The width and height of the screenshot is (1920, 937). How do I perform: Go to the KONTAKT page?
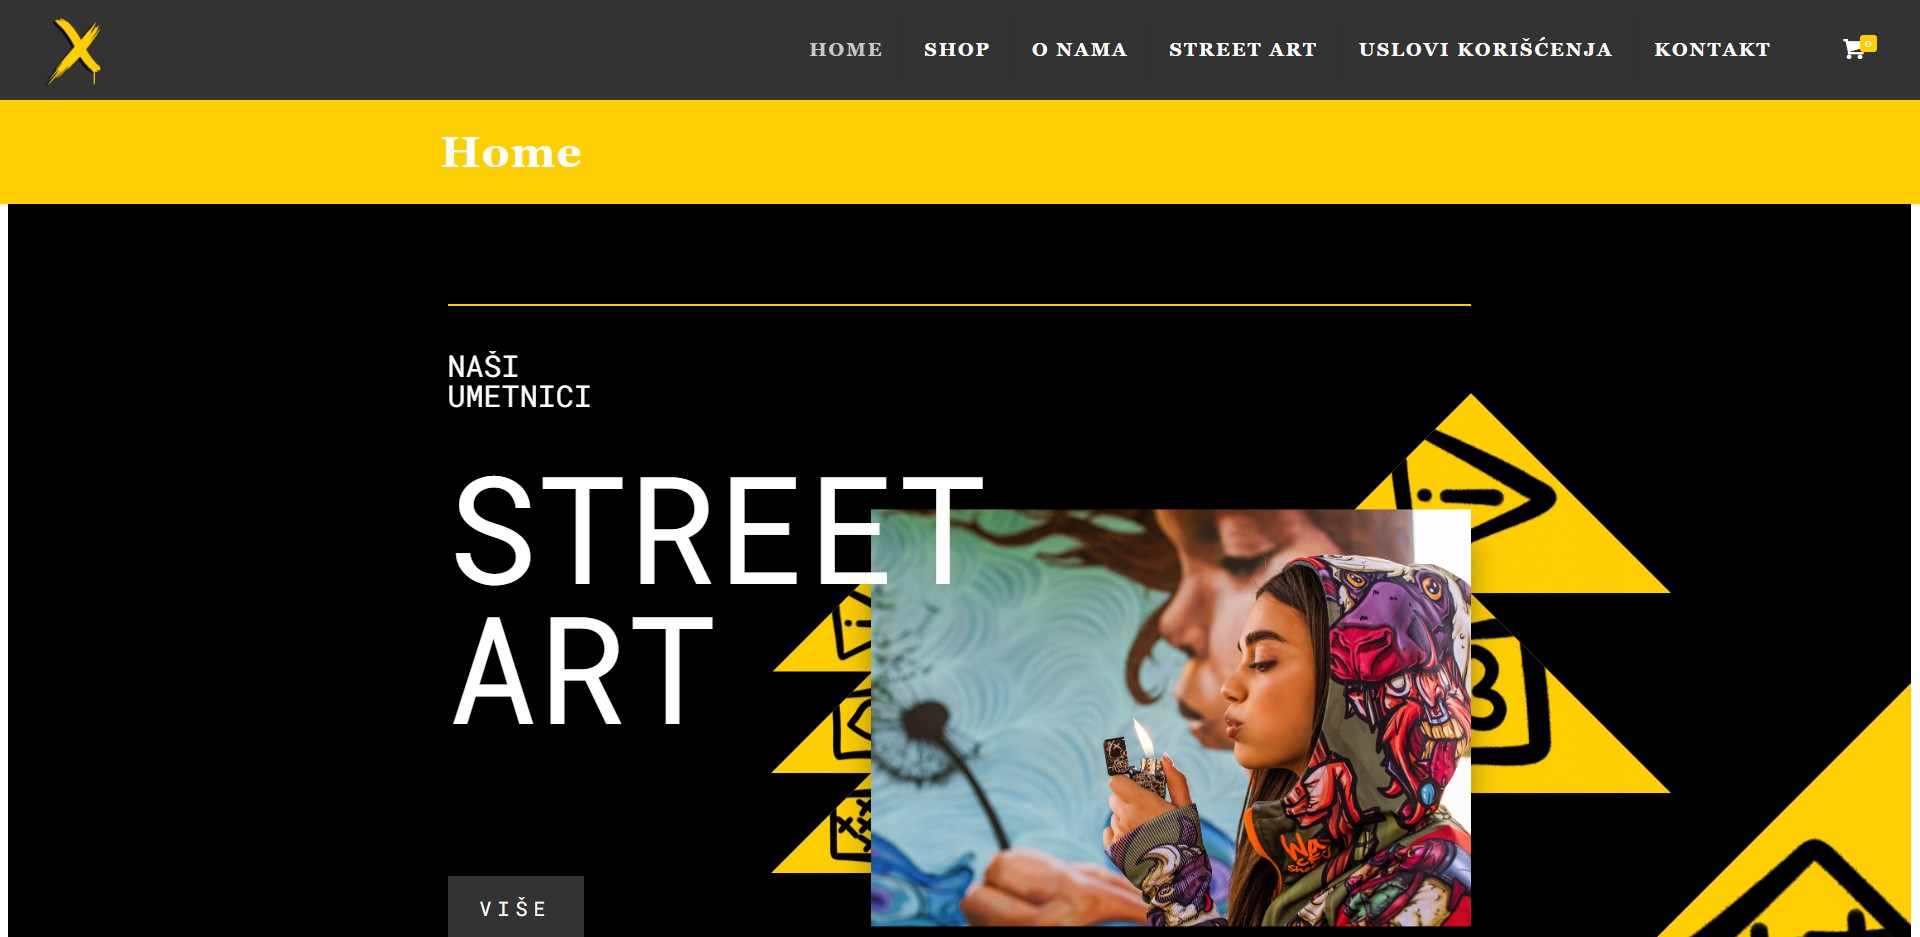click(1712, 50)
